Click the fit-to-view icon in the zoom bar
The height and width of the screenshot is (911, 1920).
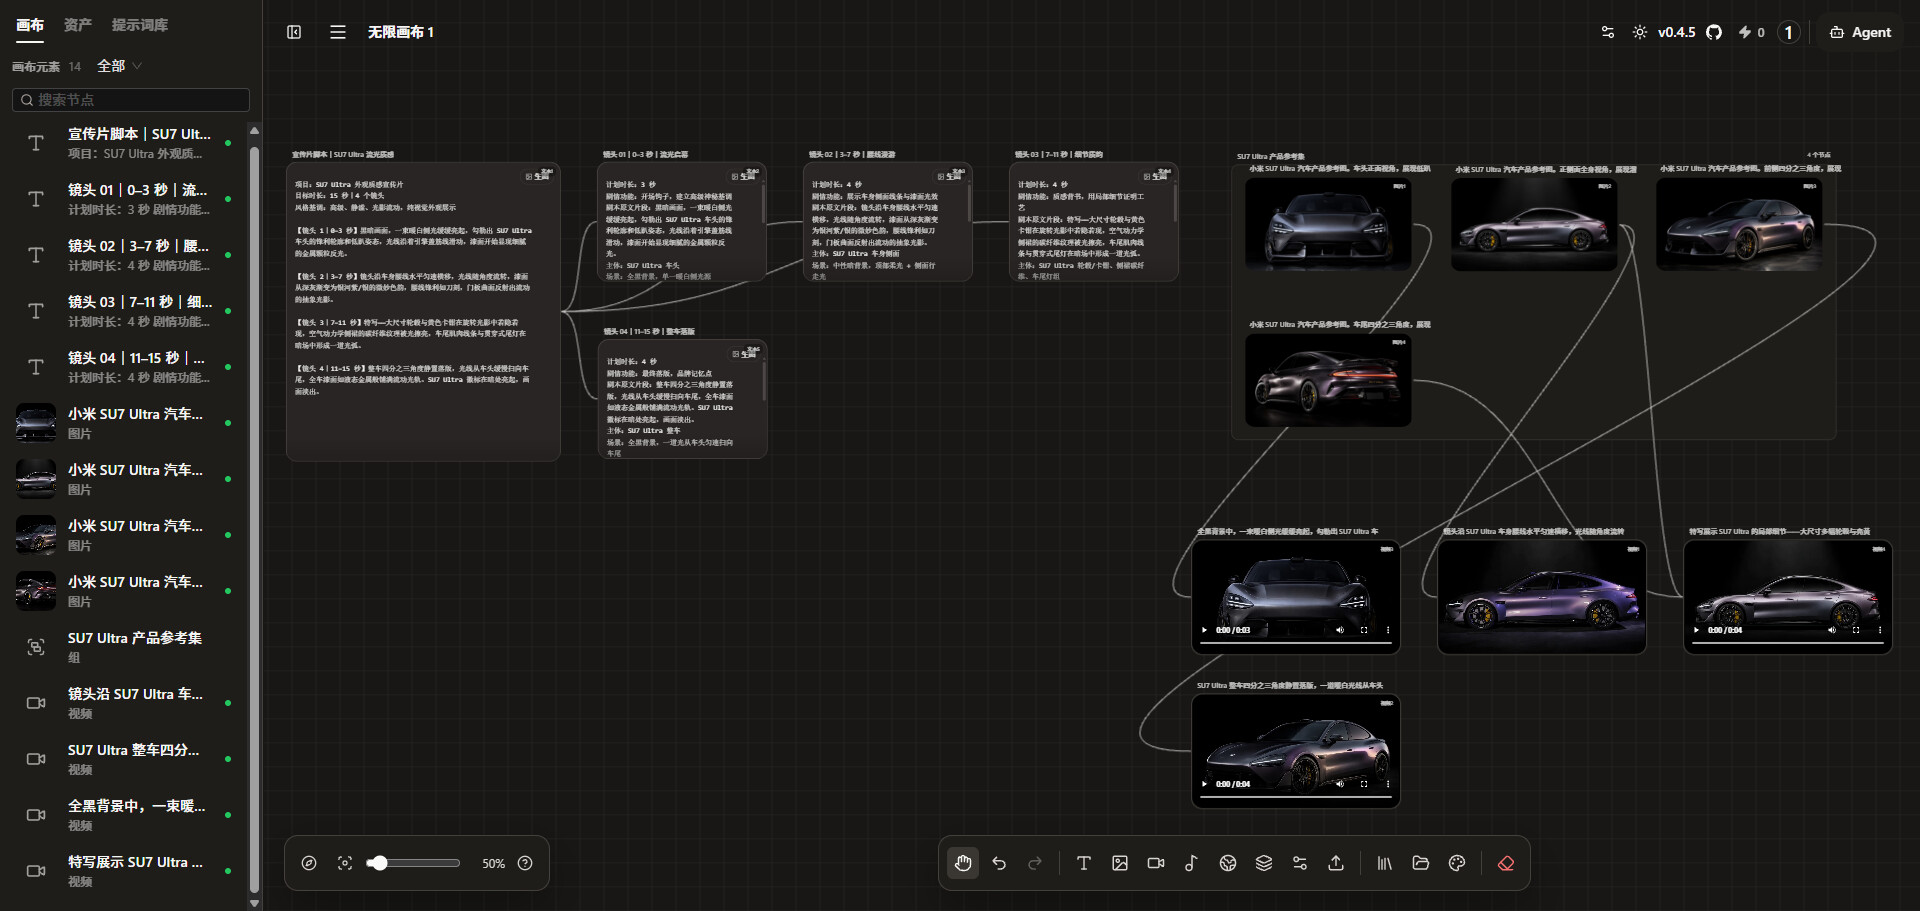click(345, 863)
